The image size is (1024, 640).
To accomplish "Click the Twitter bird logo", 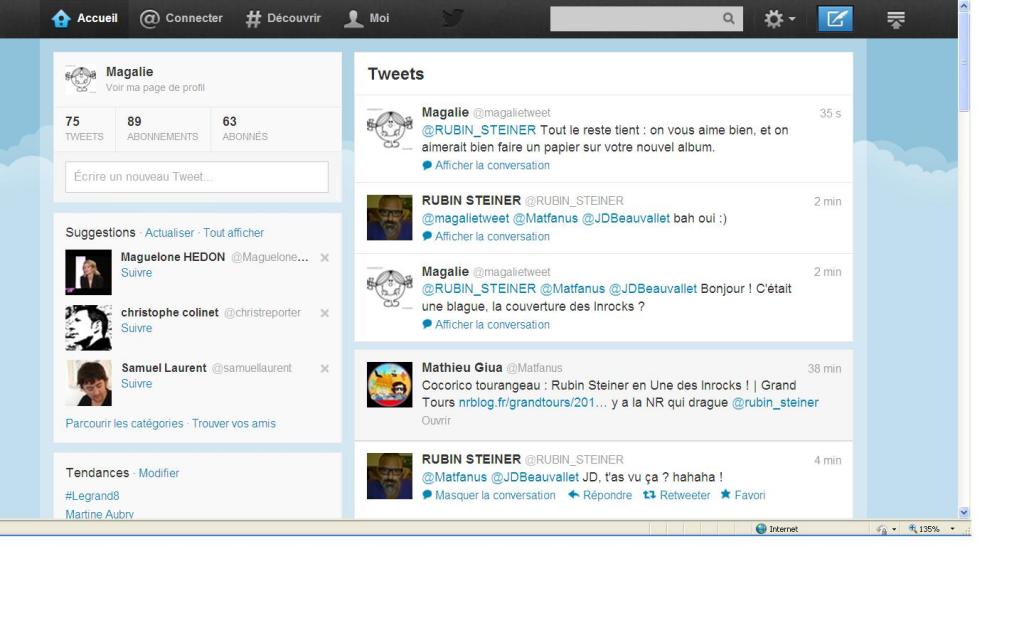I will pyautogui.click(x=453, y=18).
